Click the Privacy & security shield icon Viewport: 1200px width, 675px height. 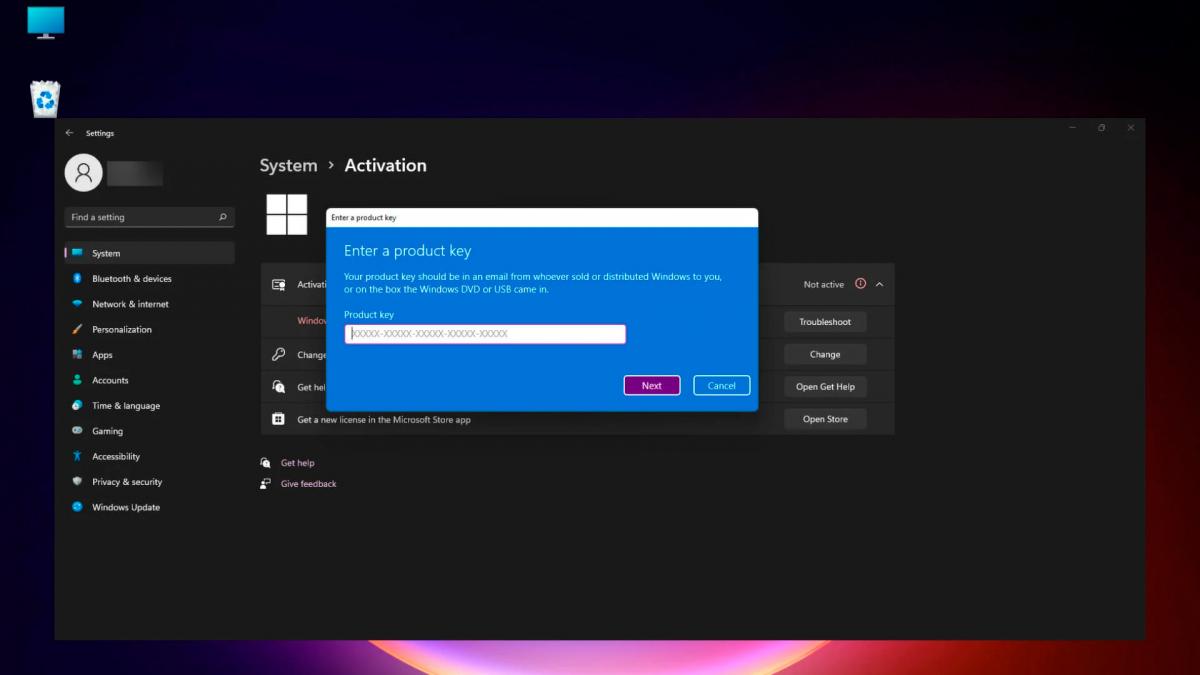[77, 482]
